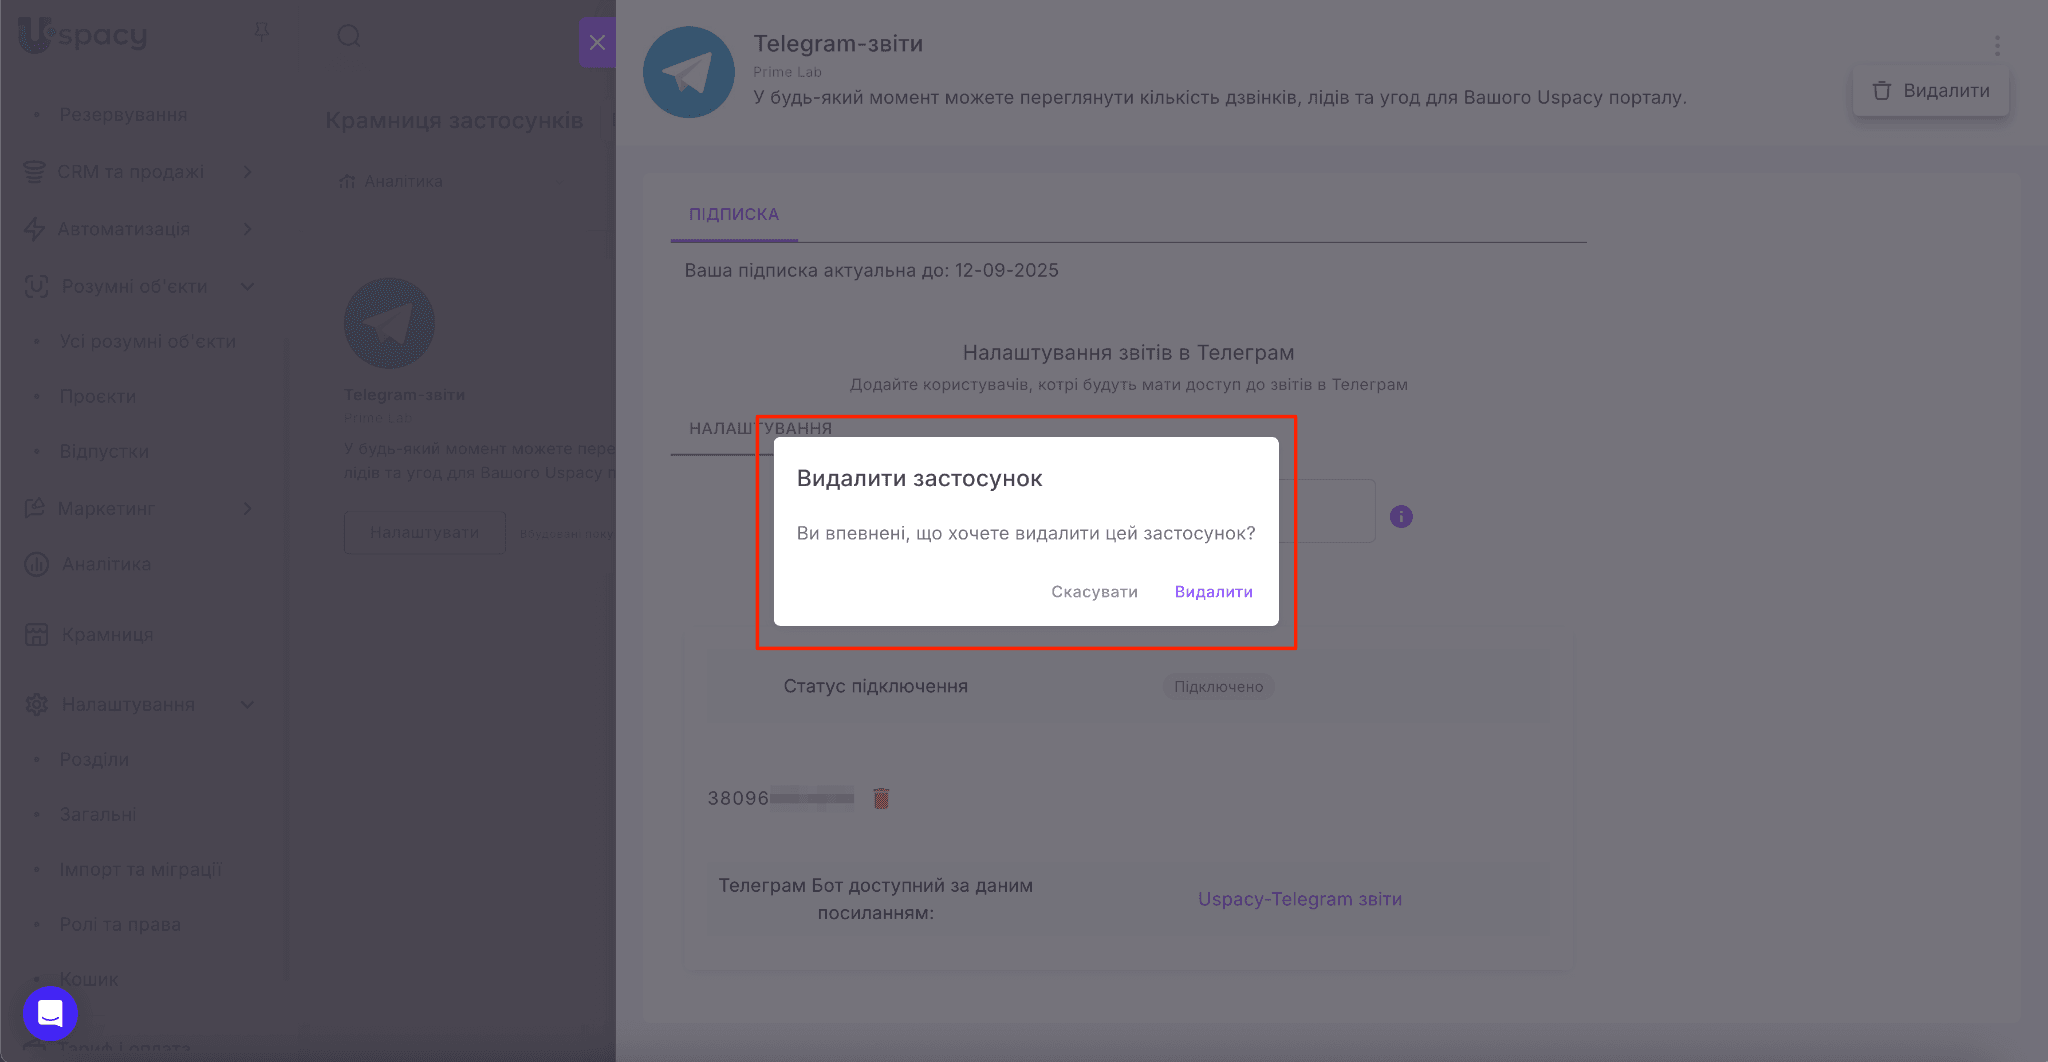Open Загальні settings item

tap(98, 814)
